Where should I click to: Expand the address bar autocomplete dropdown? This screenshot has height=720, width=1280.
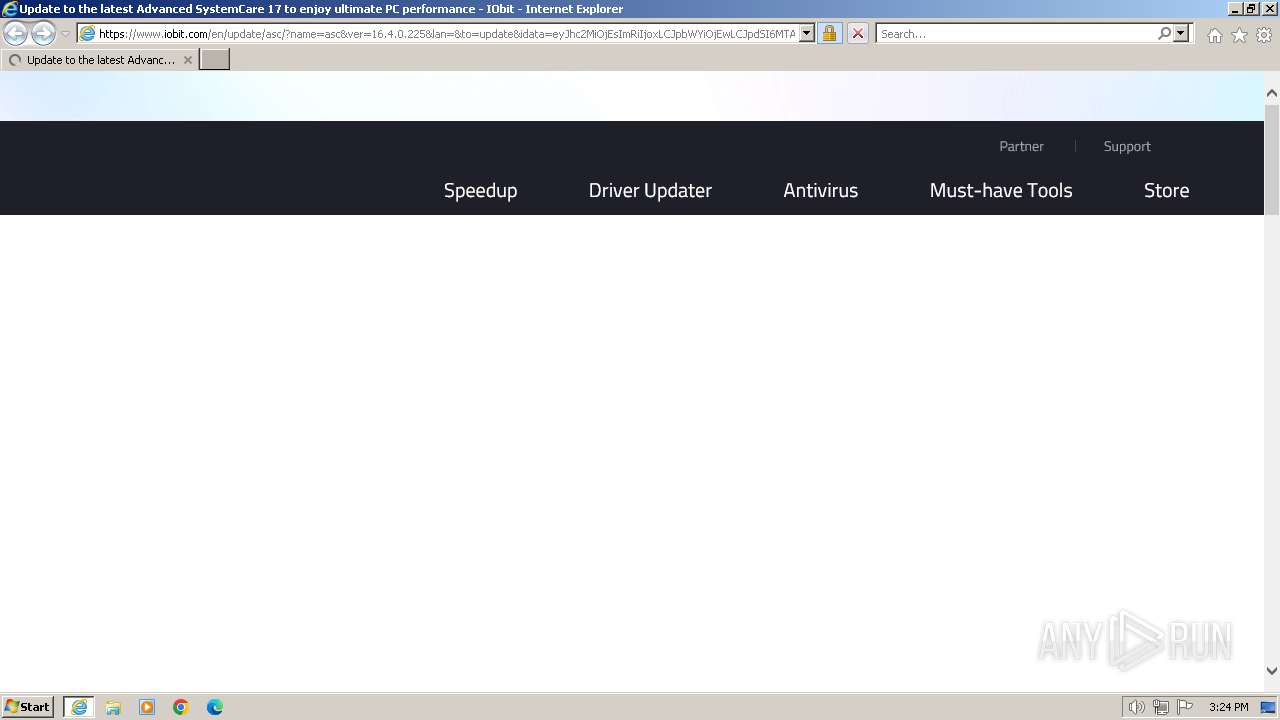pos(807,33)
